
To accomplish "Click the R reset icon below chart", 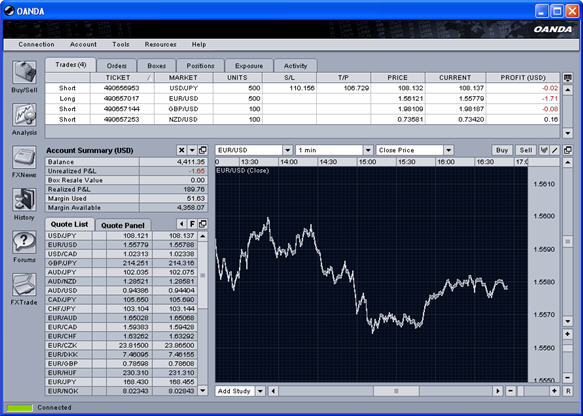I will pos(568,391).
